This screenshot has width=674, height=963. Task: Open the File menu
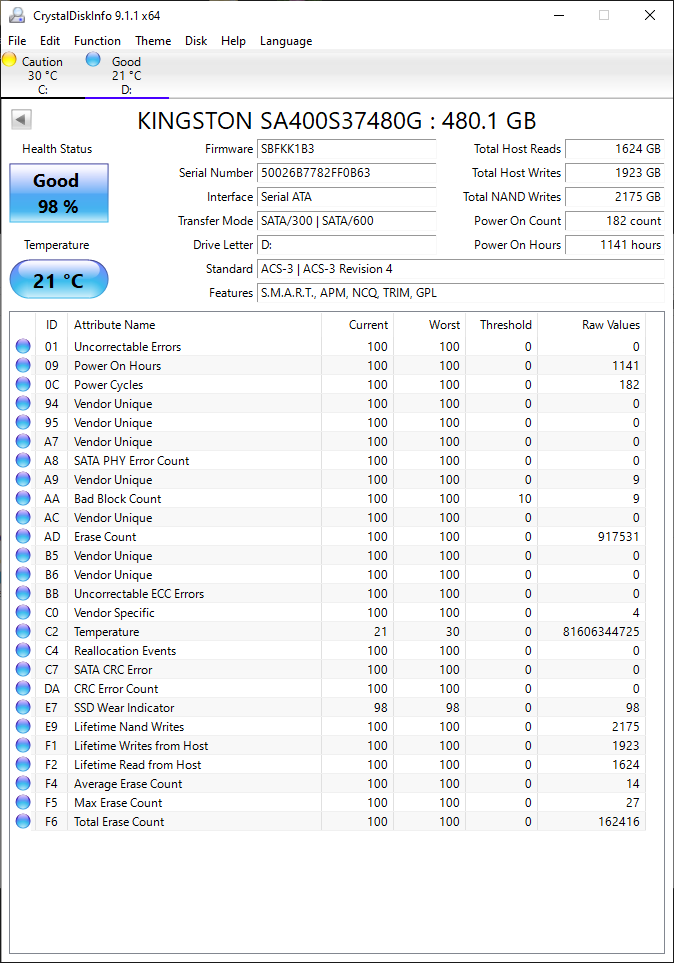17,41
